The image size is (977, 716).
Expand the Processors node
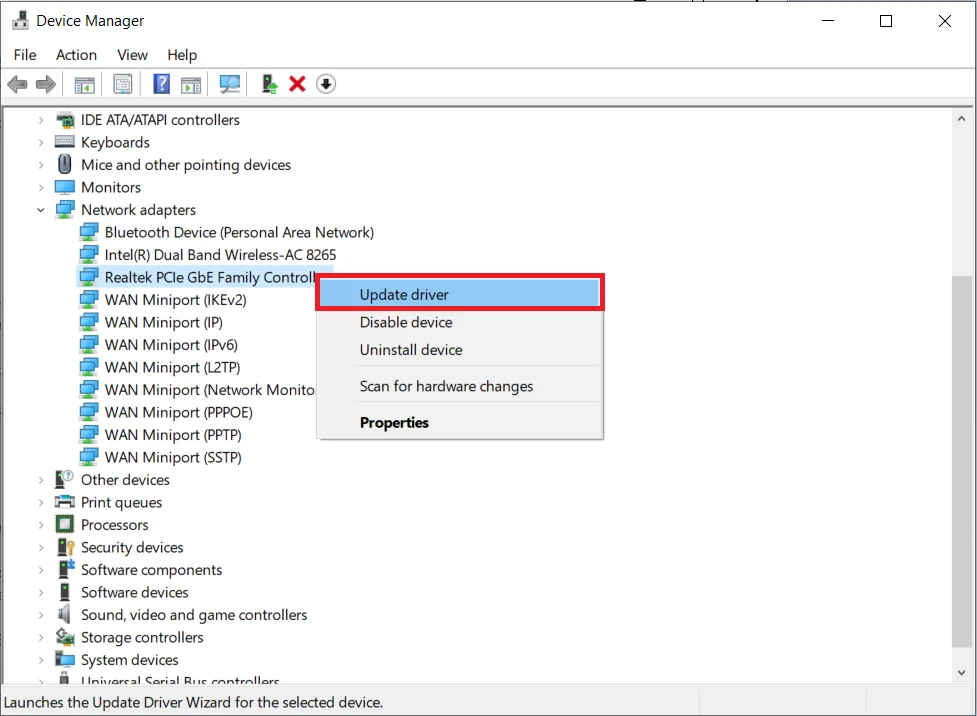click(x=41, y=525)
